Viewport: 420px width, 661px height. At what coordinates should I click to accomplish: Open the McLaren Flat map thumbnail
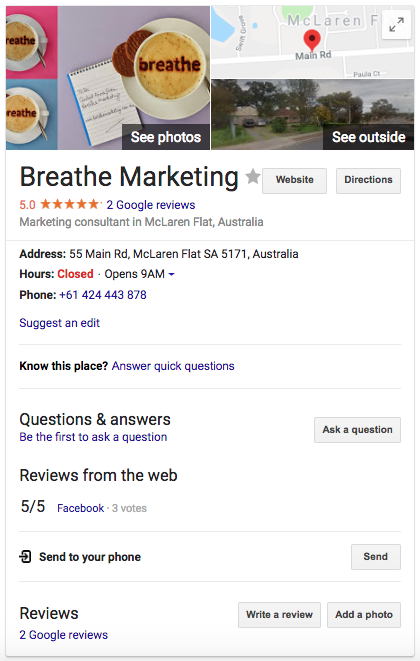pos(312,42)
